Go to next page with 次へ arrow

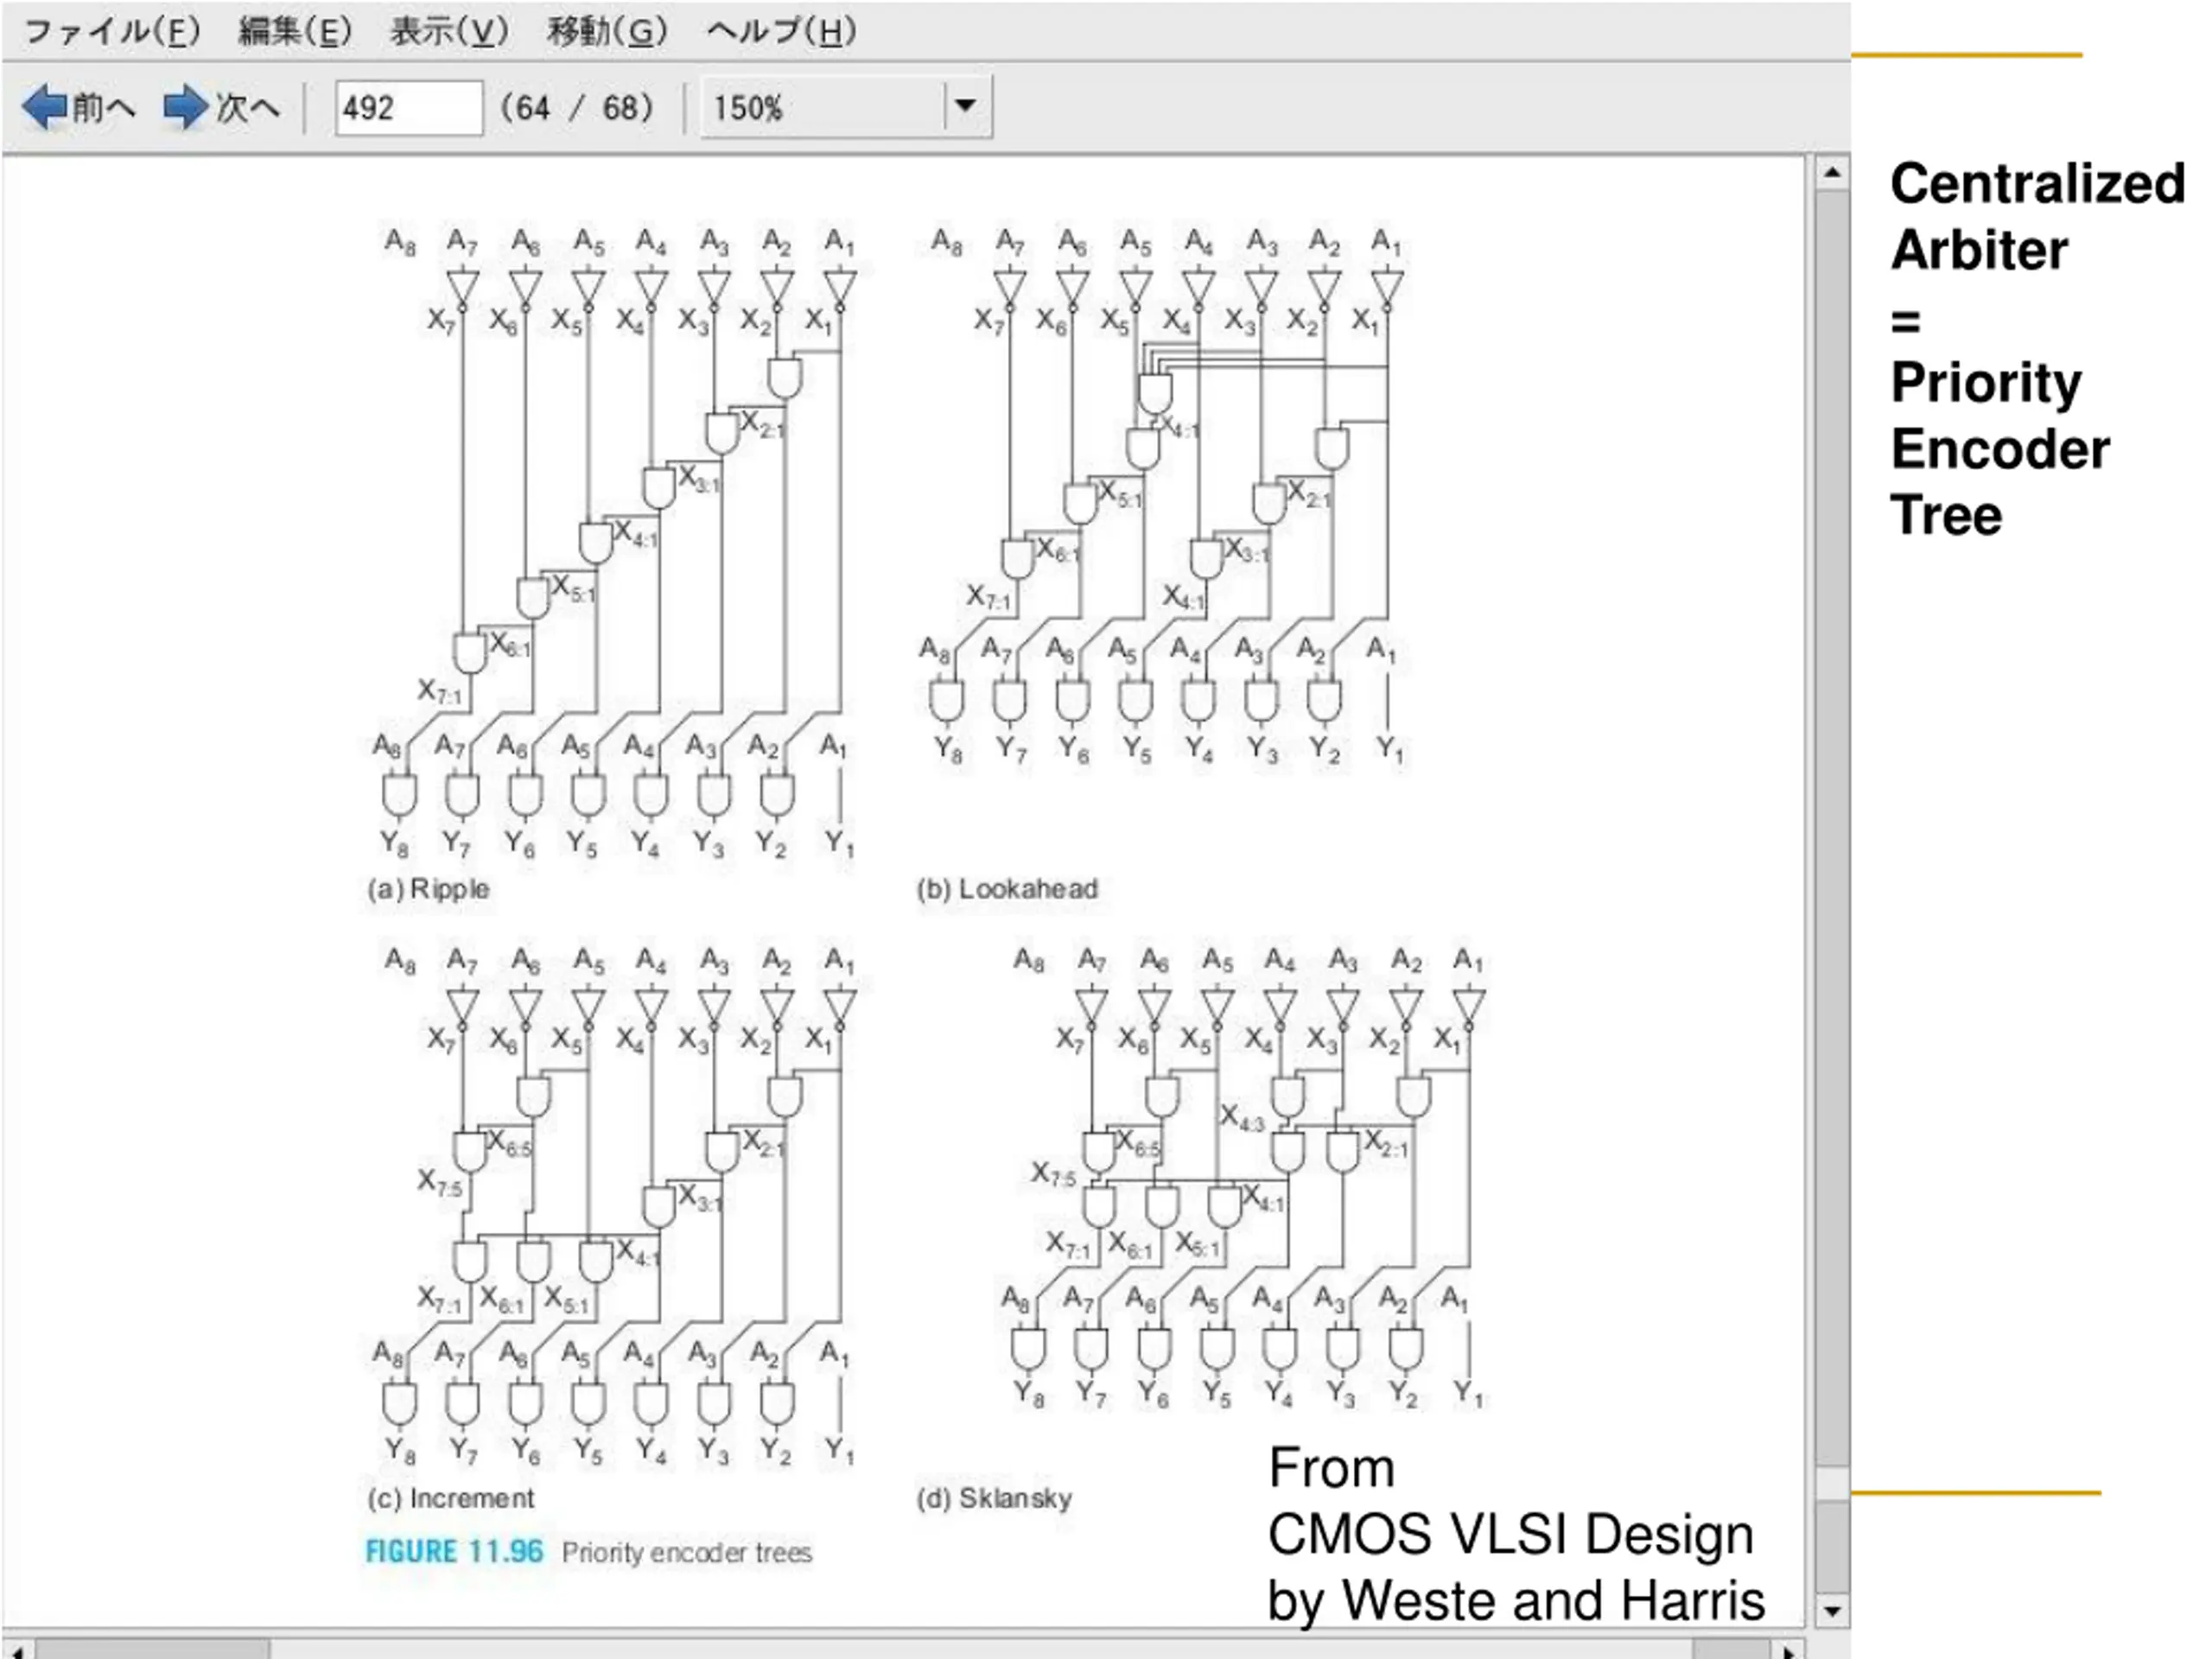(x=222, y=107)
